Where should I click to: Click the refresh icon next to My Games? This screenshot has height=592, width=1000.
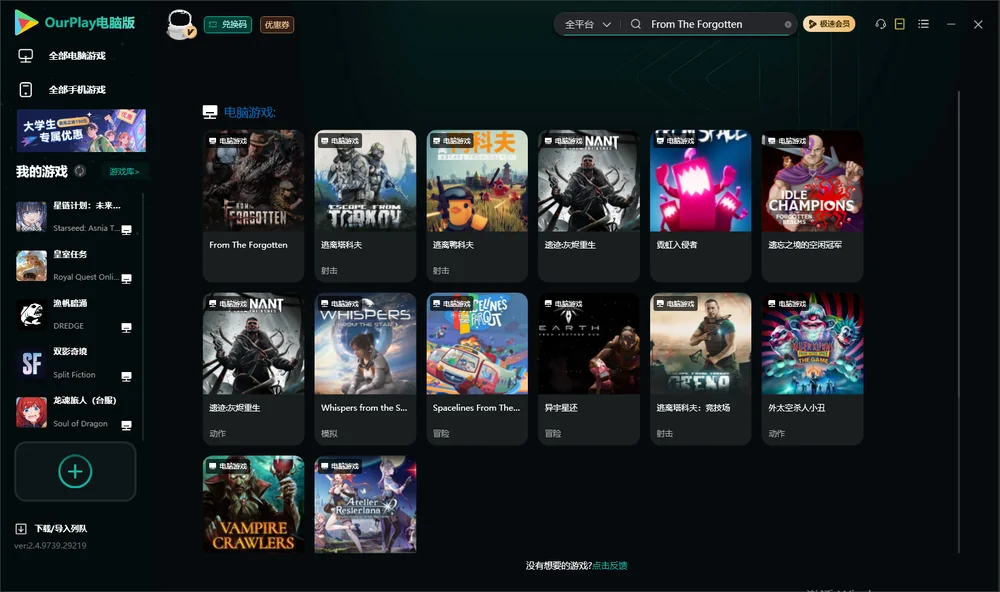(x=80, y=171)
